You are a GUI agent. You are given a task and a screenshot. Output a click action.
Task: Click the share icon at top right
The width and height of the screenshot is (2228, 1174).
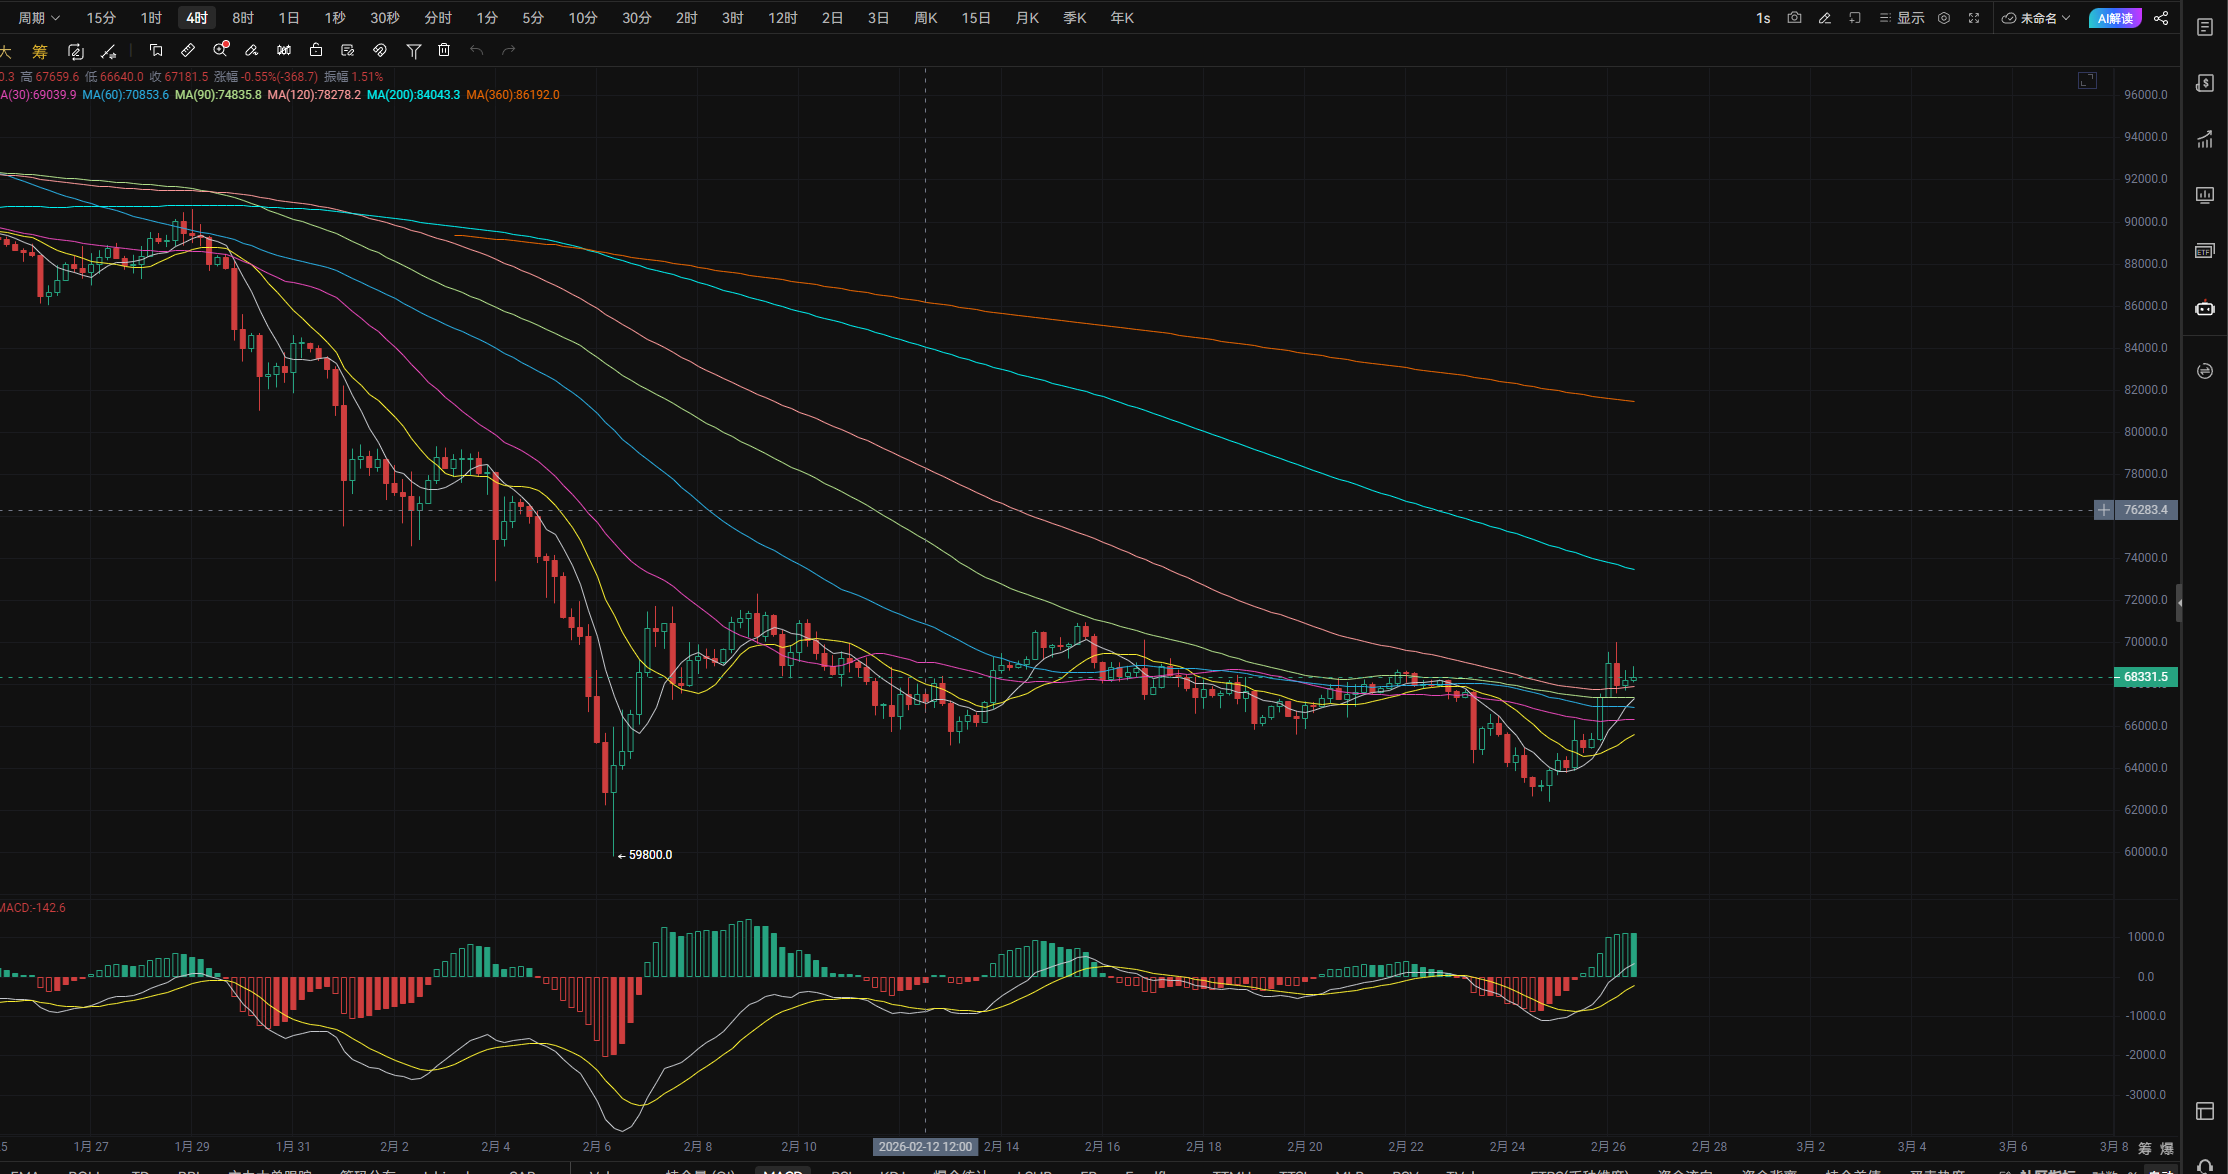(x=2161, y=18)
